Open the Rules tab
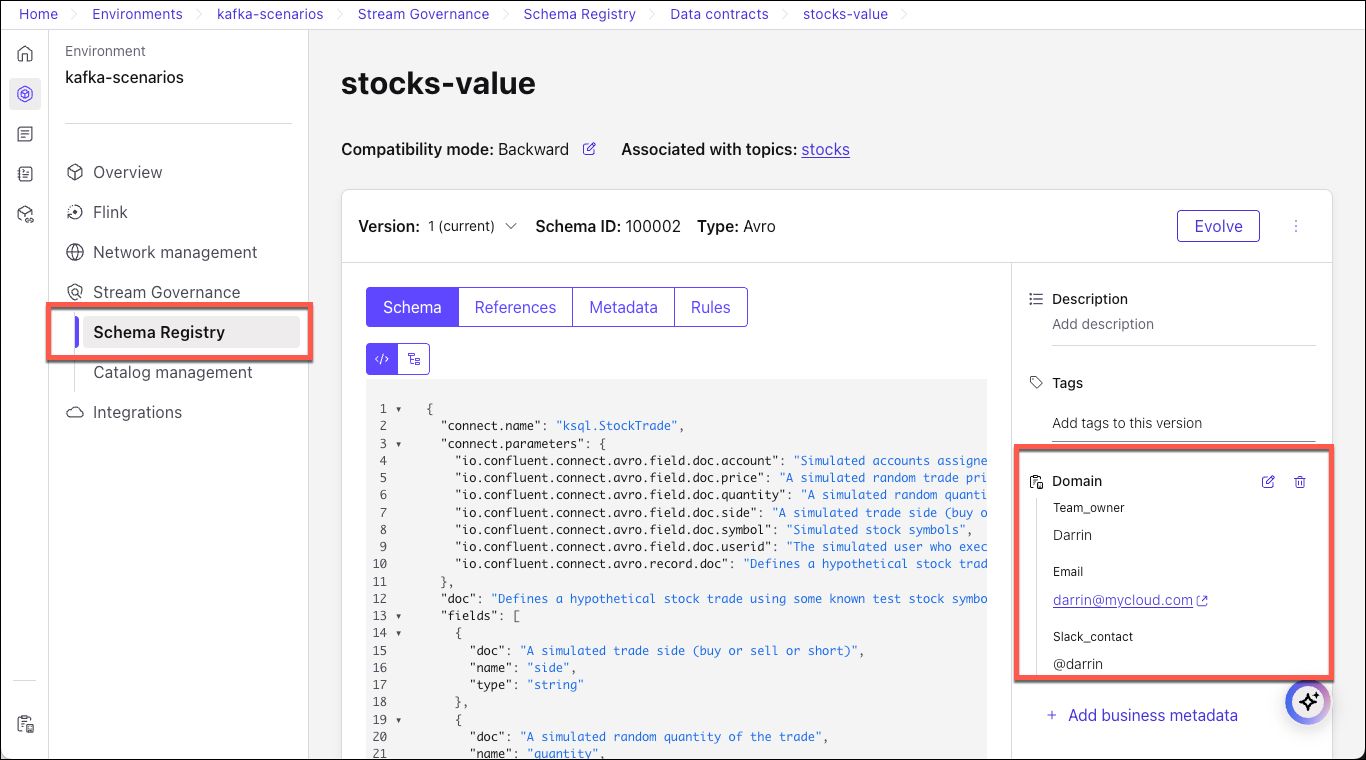This screenshot has height=760, width=1366. (x=710, y=307)
